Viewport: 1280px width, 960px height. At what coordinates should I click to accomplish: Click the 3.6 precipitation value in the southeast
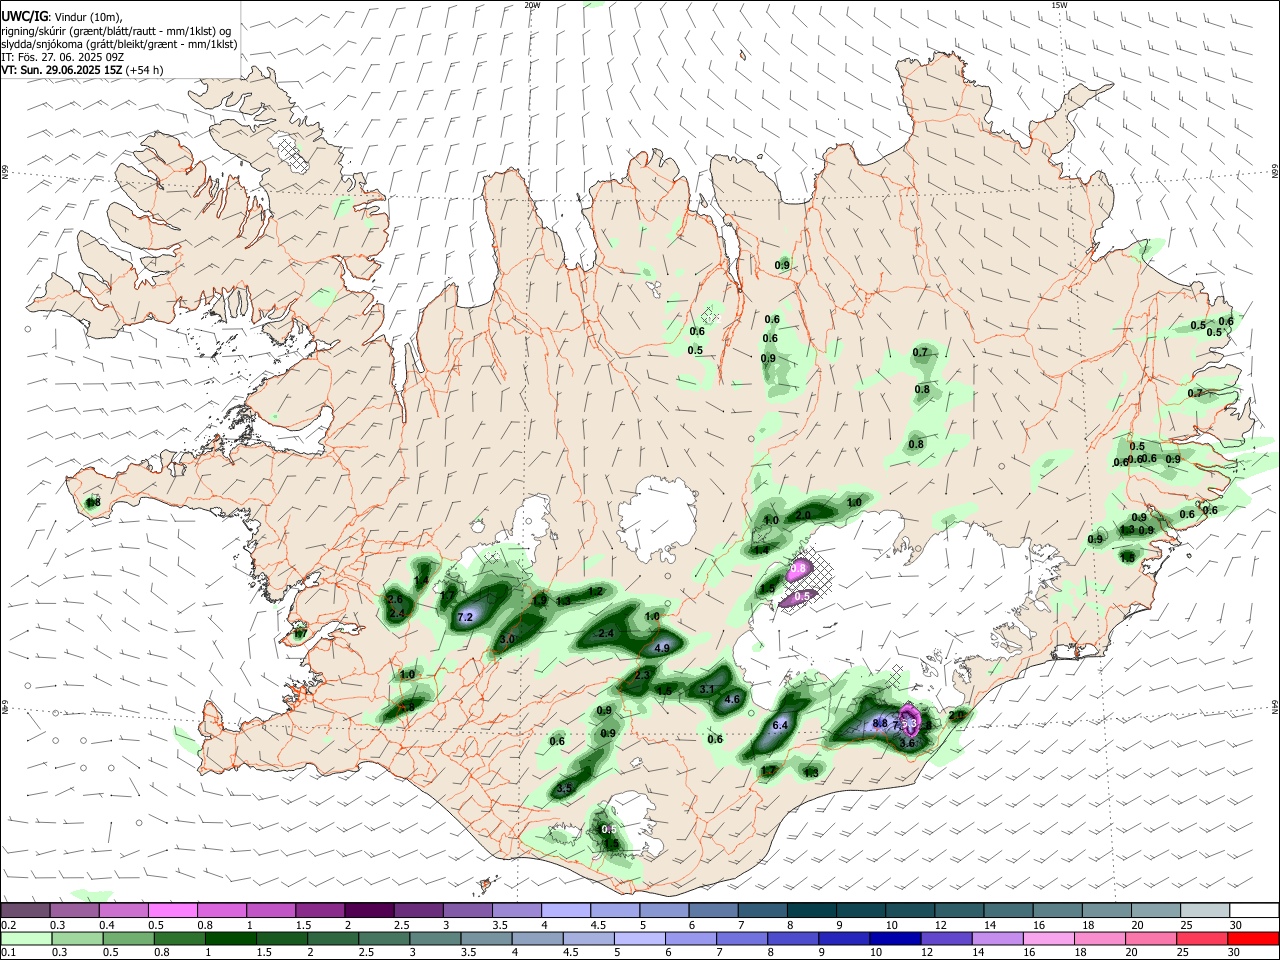pos(907,743)
